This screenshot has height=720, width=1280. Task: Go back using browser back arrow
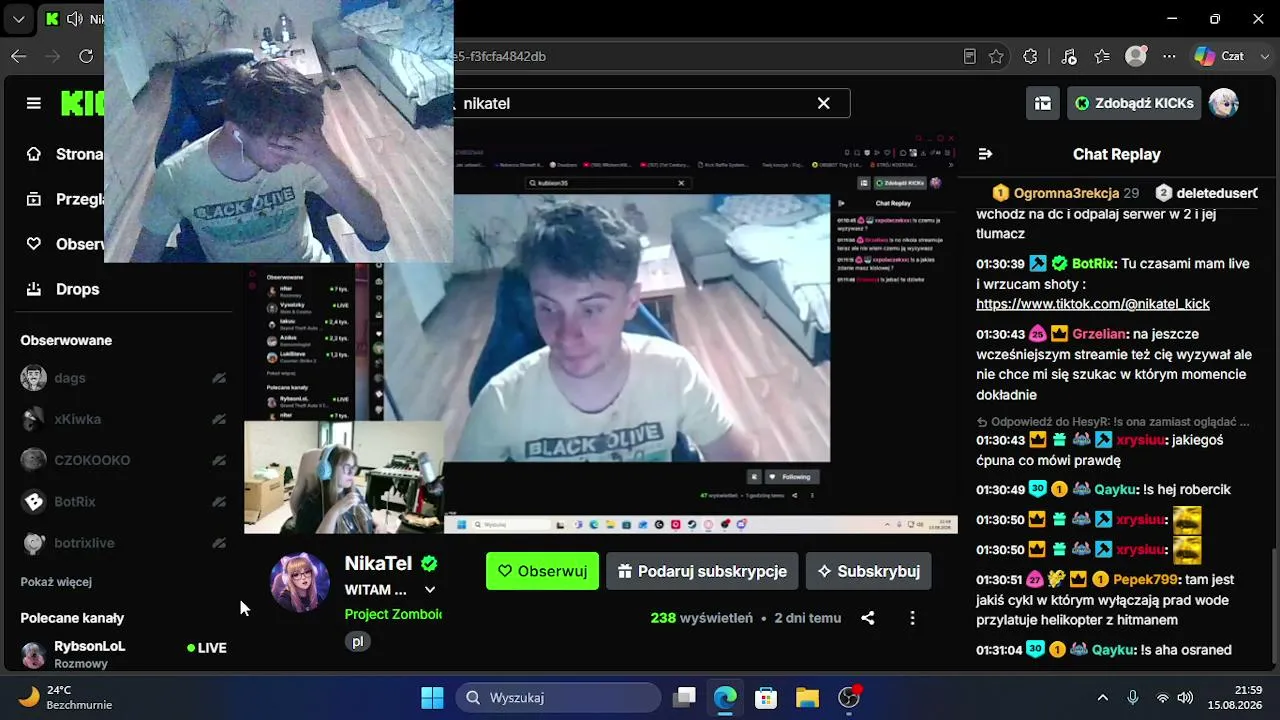click(19, 56)
